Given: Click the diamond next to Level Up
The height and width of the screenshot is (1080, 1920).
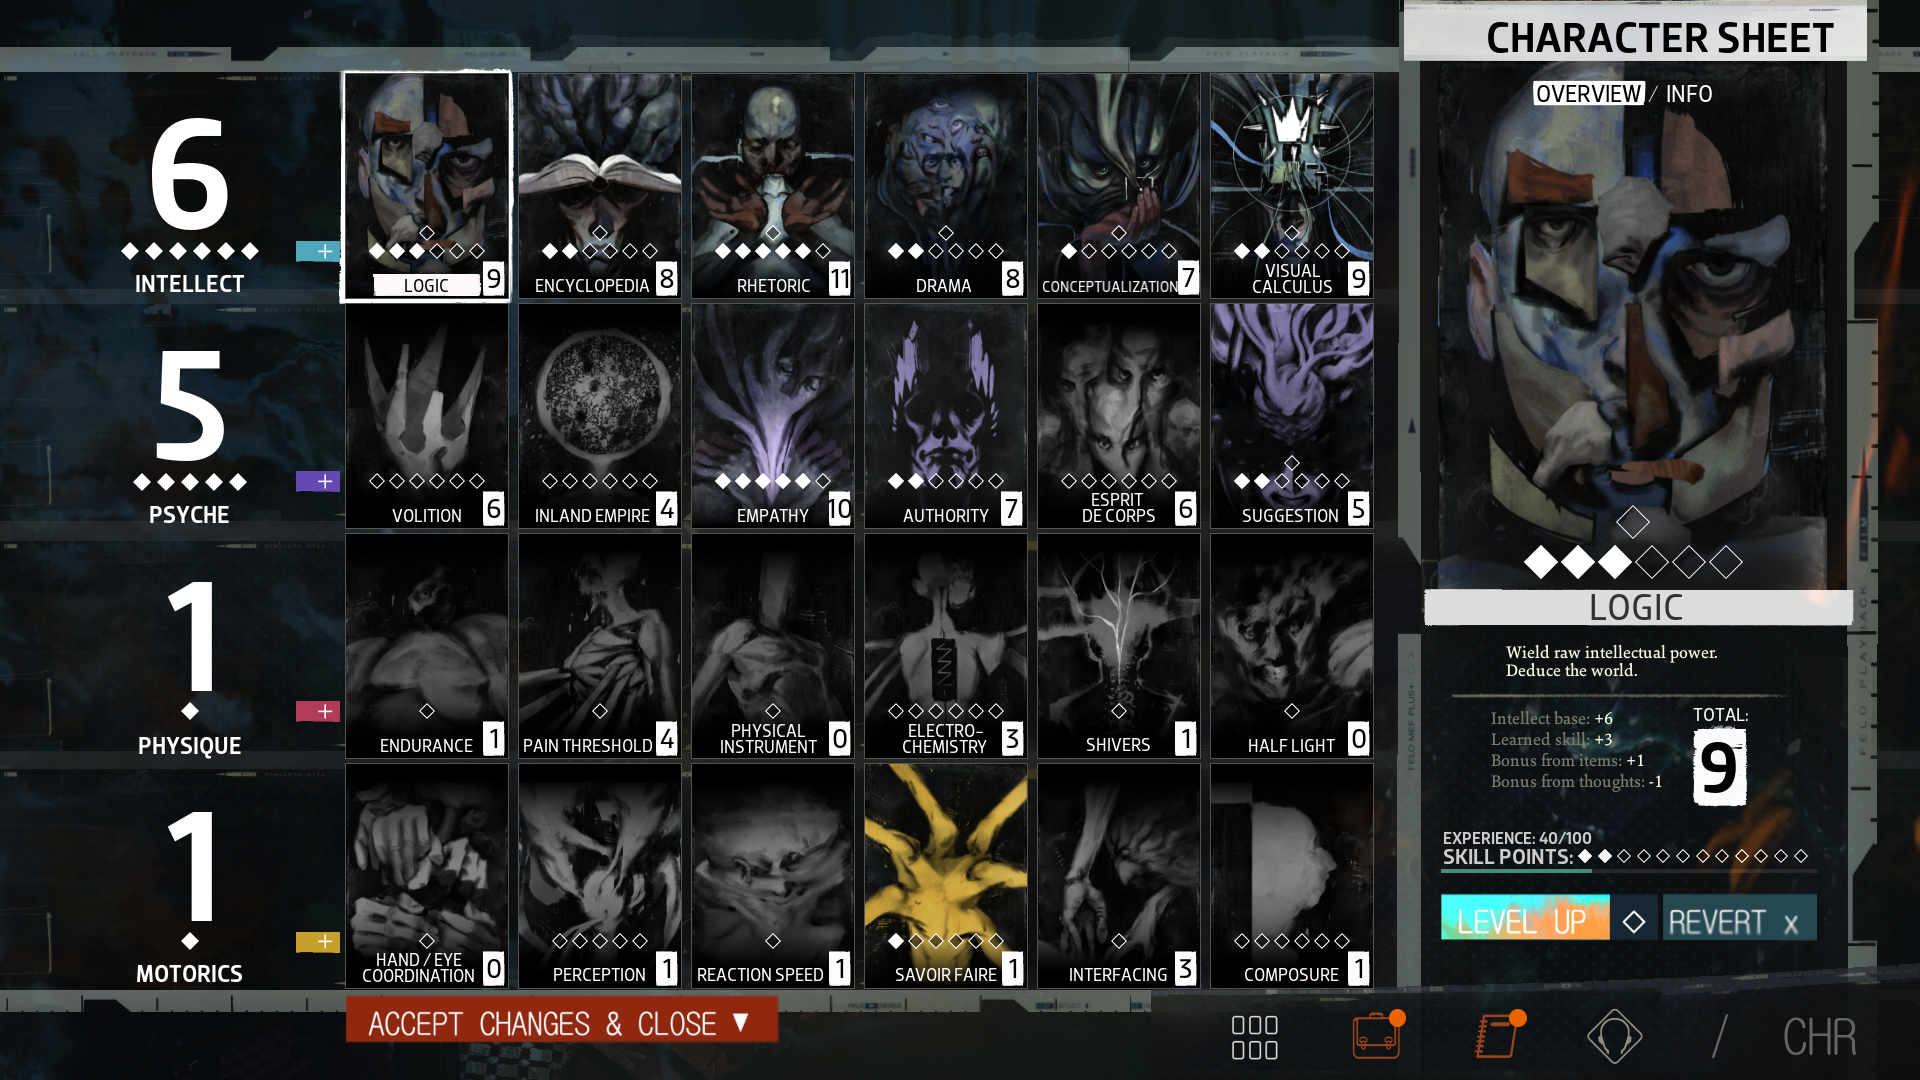Looking at the screenshot, I should coord(1634,921).
